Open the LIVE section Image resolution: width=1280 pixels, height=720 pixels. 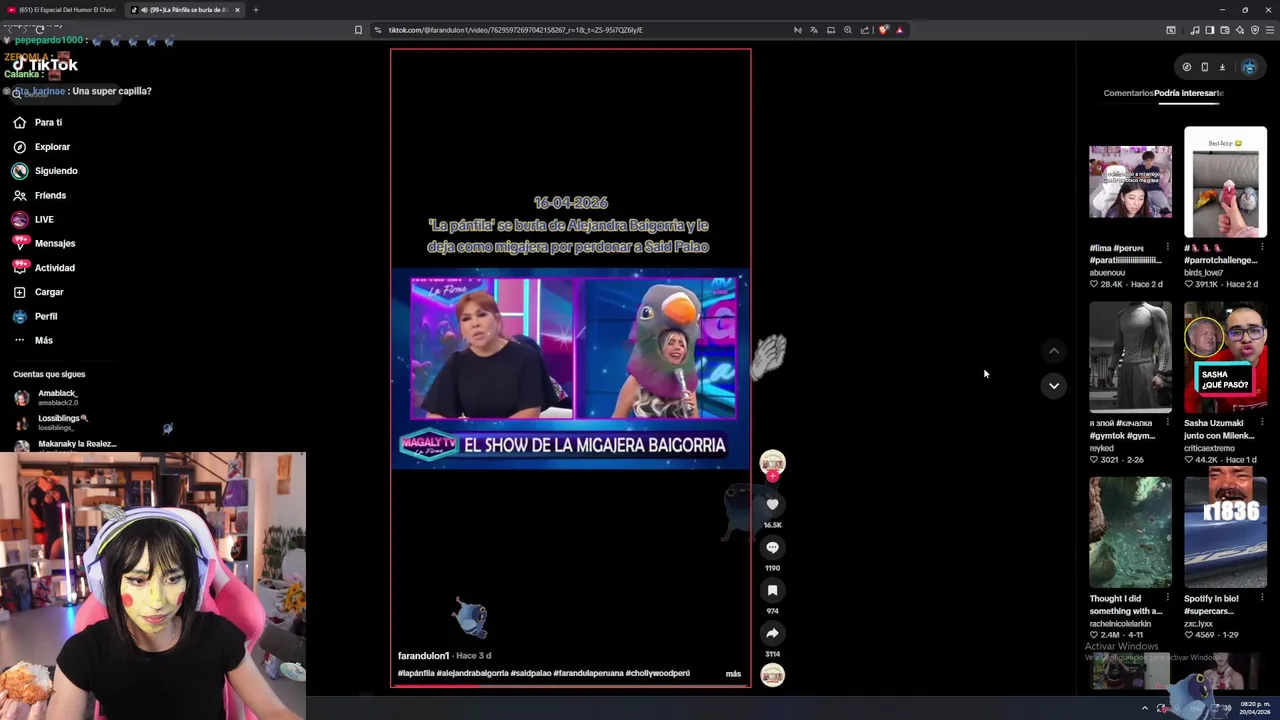[x=34, y=219]
